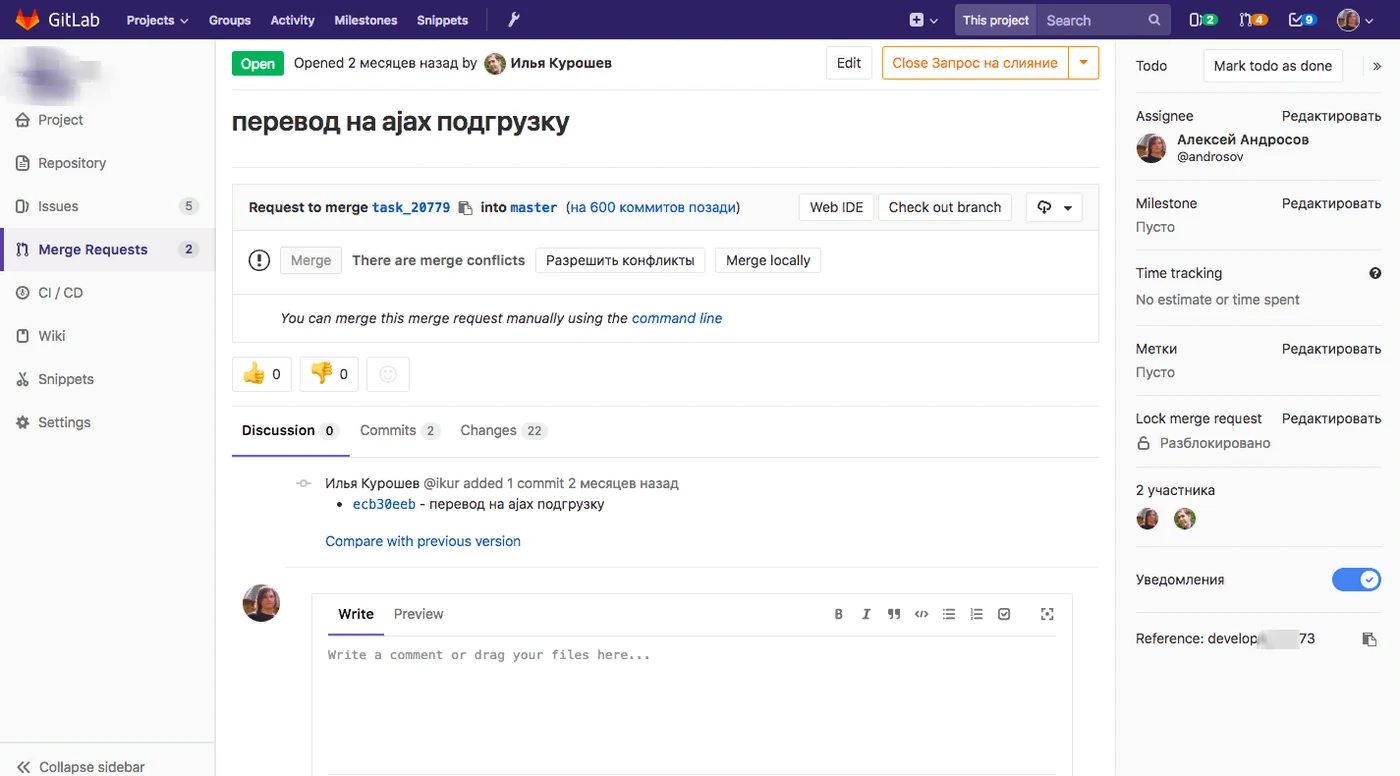
Task: Follow the command line link
Action: click(677, 318)
